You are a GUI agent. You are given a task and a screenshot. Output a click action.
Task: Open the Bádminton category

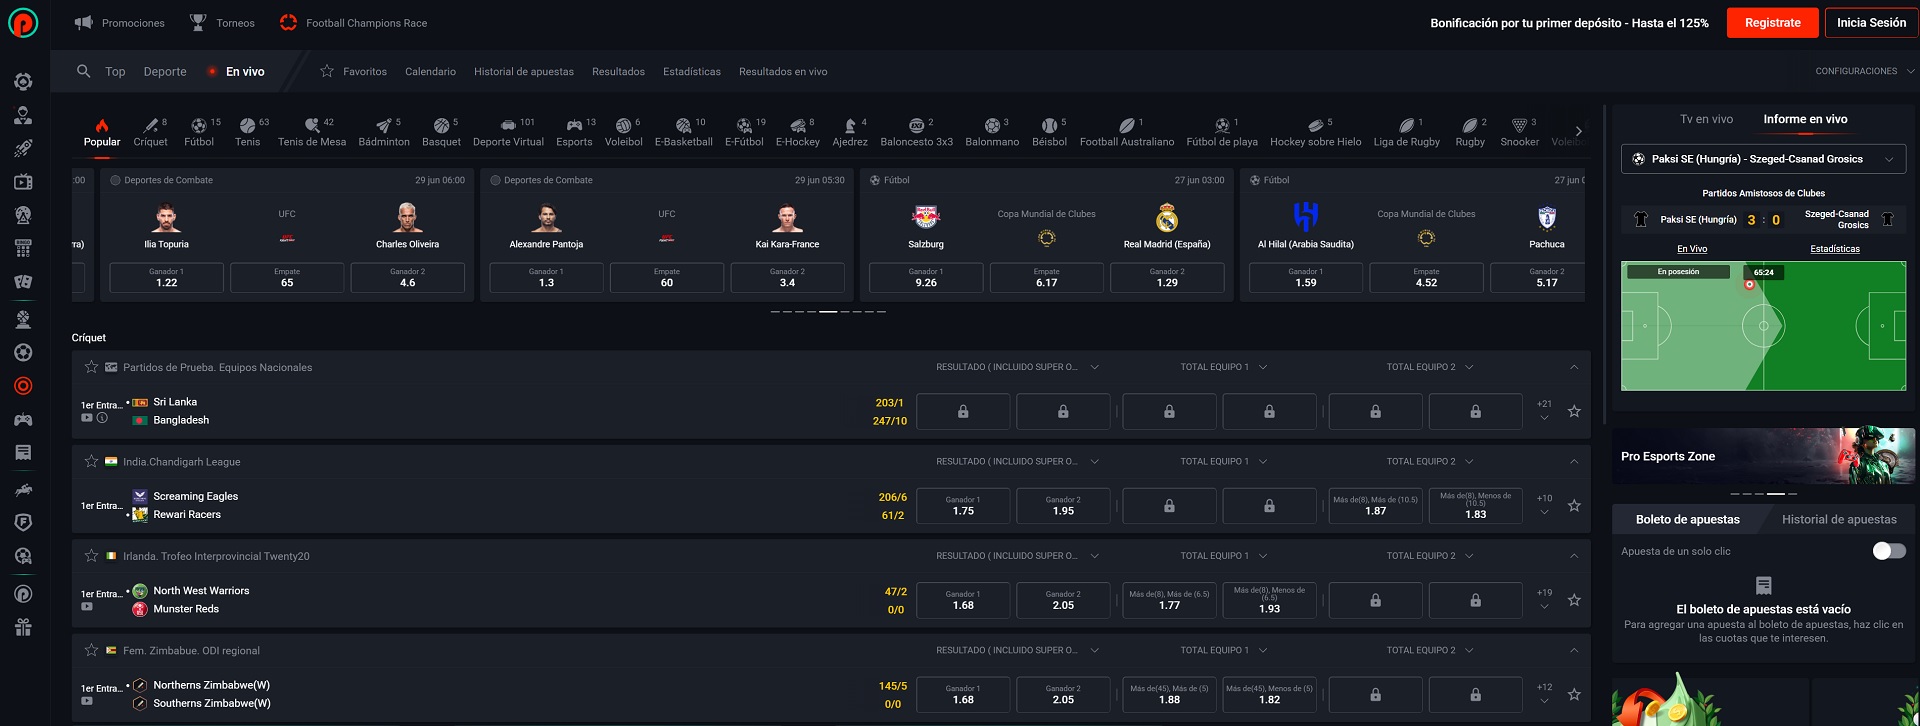[384, 132]
